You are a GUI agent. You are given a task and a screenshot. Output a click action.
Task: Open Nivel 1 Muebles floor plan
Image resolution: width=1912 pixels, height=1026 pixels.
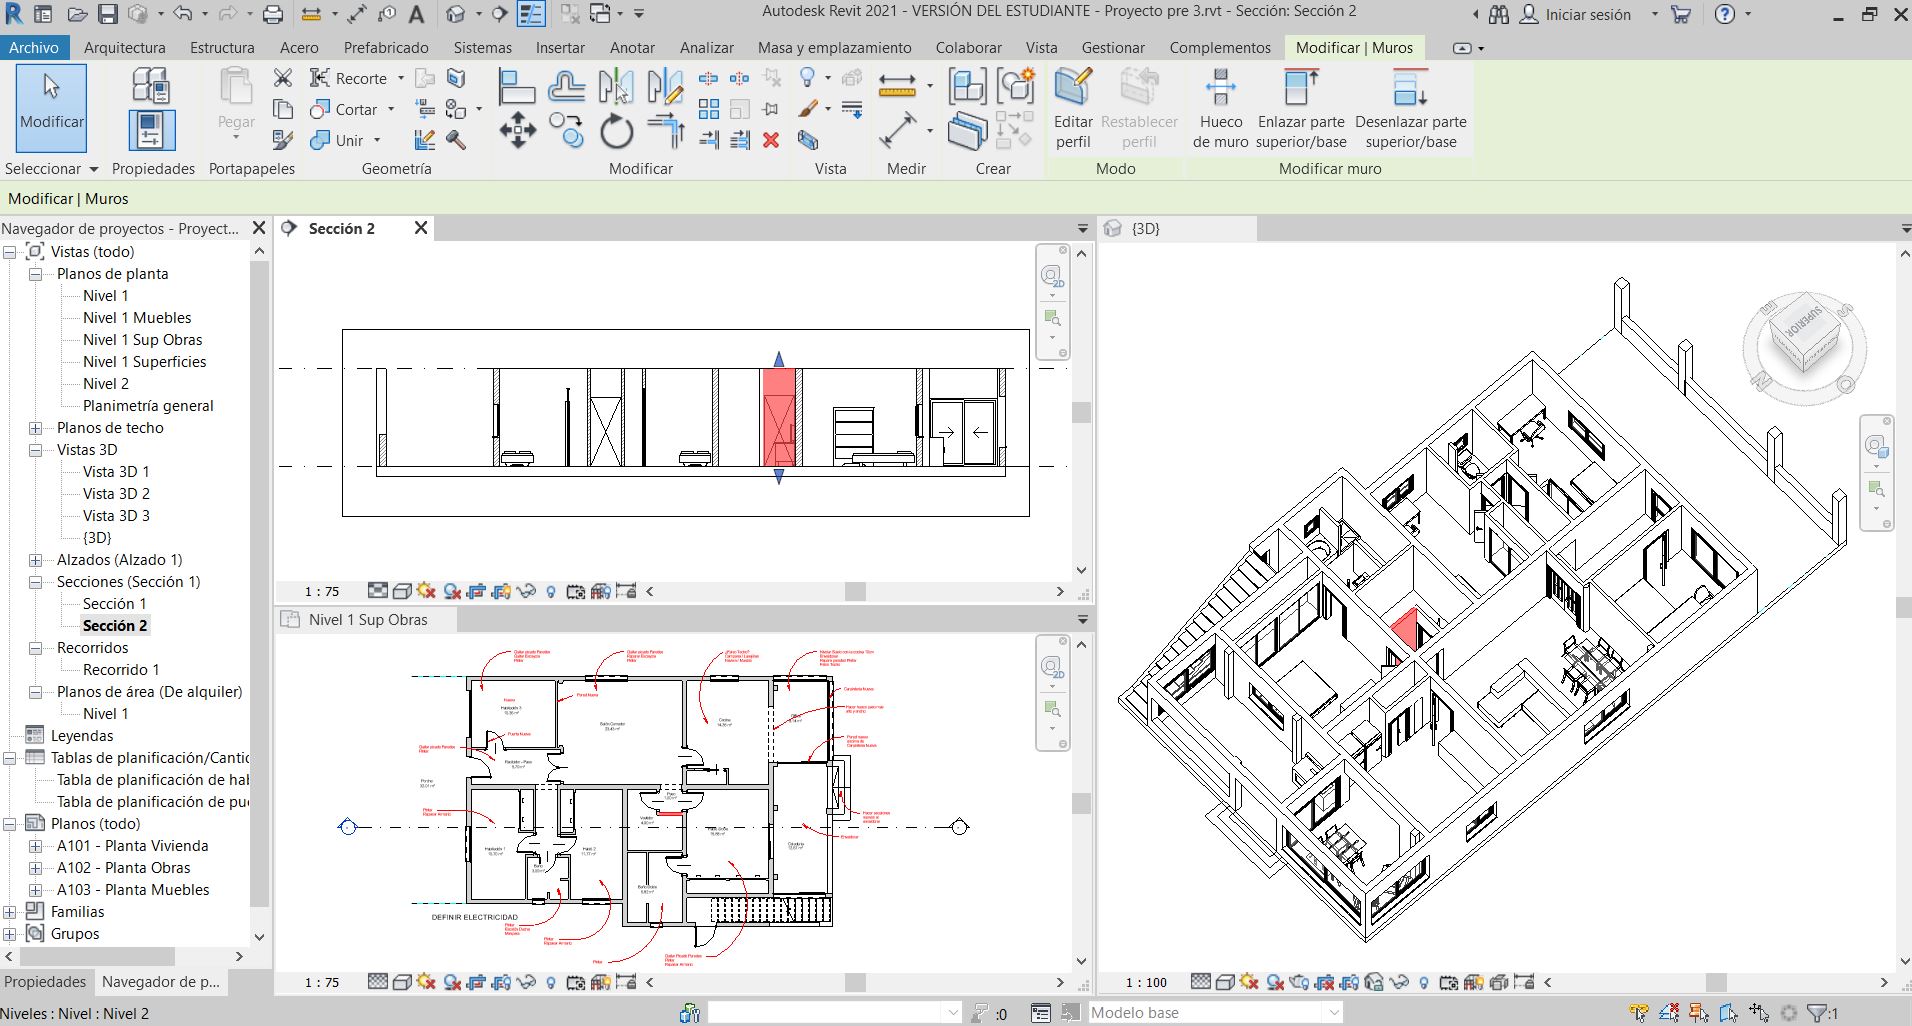137,318
